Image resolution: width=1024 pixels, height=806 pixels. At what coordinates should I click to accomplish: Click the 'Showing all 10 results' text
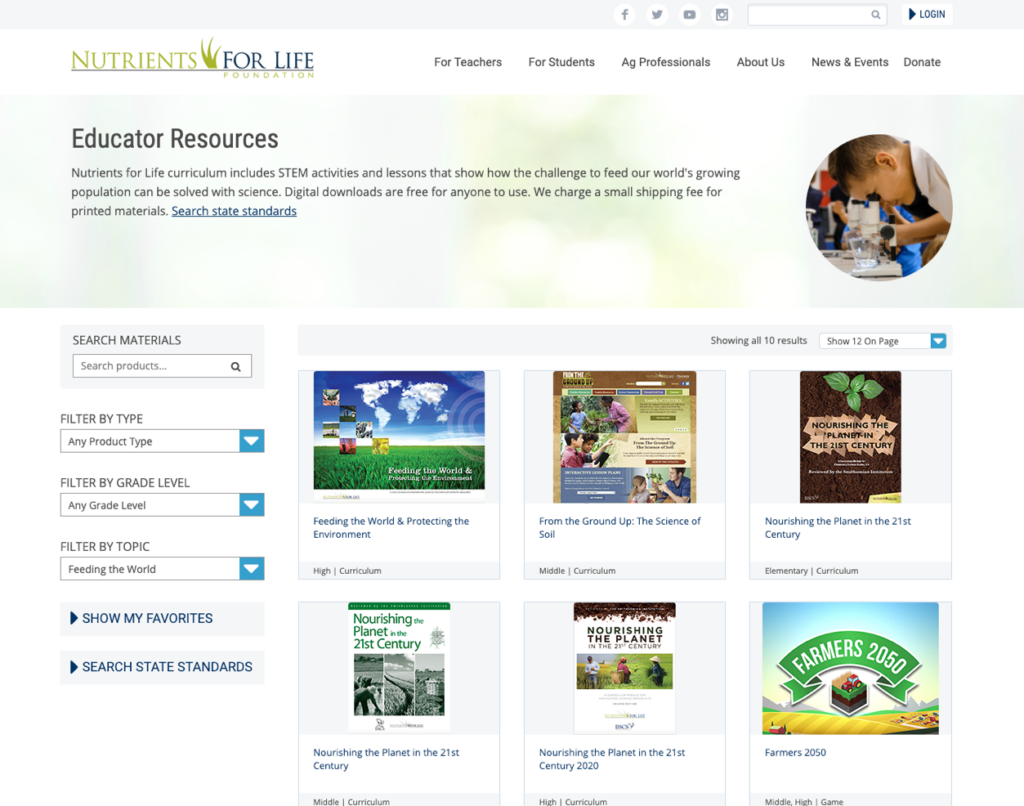tap(759, 340)
